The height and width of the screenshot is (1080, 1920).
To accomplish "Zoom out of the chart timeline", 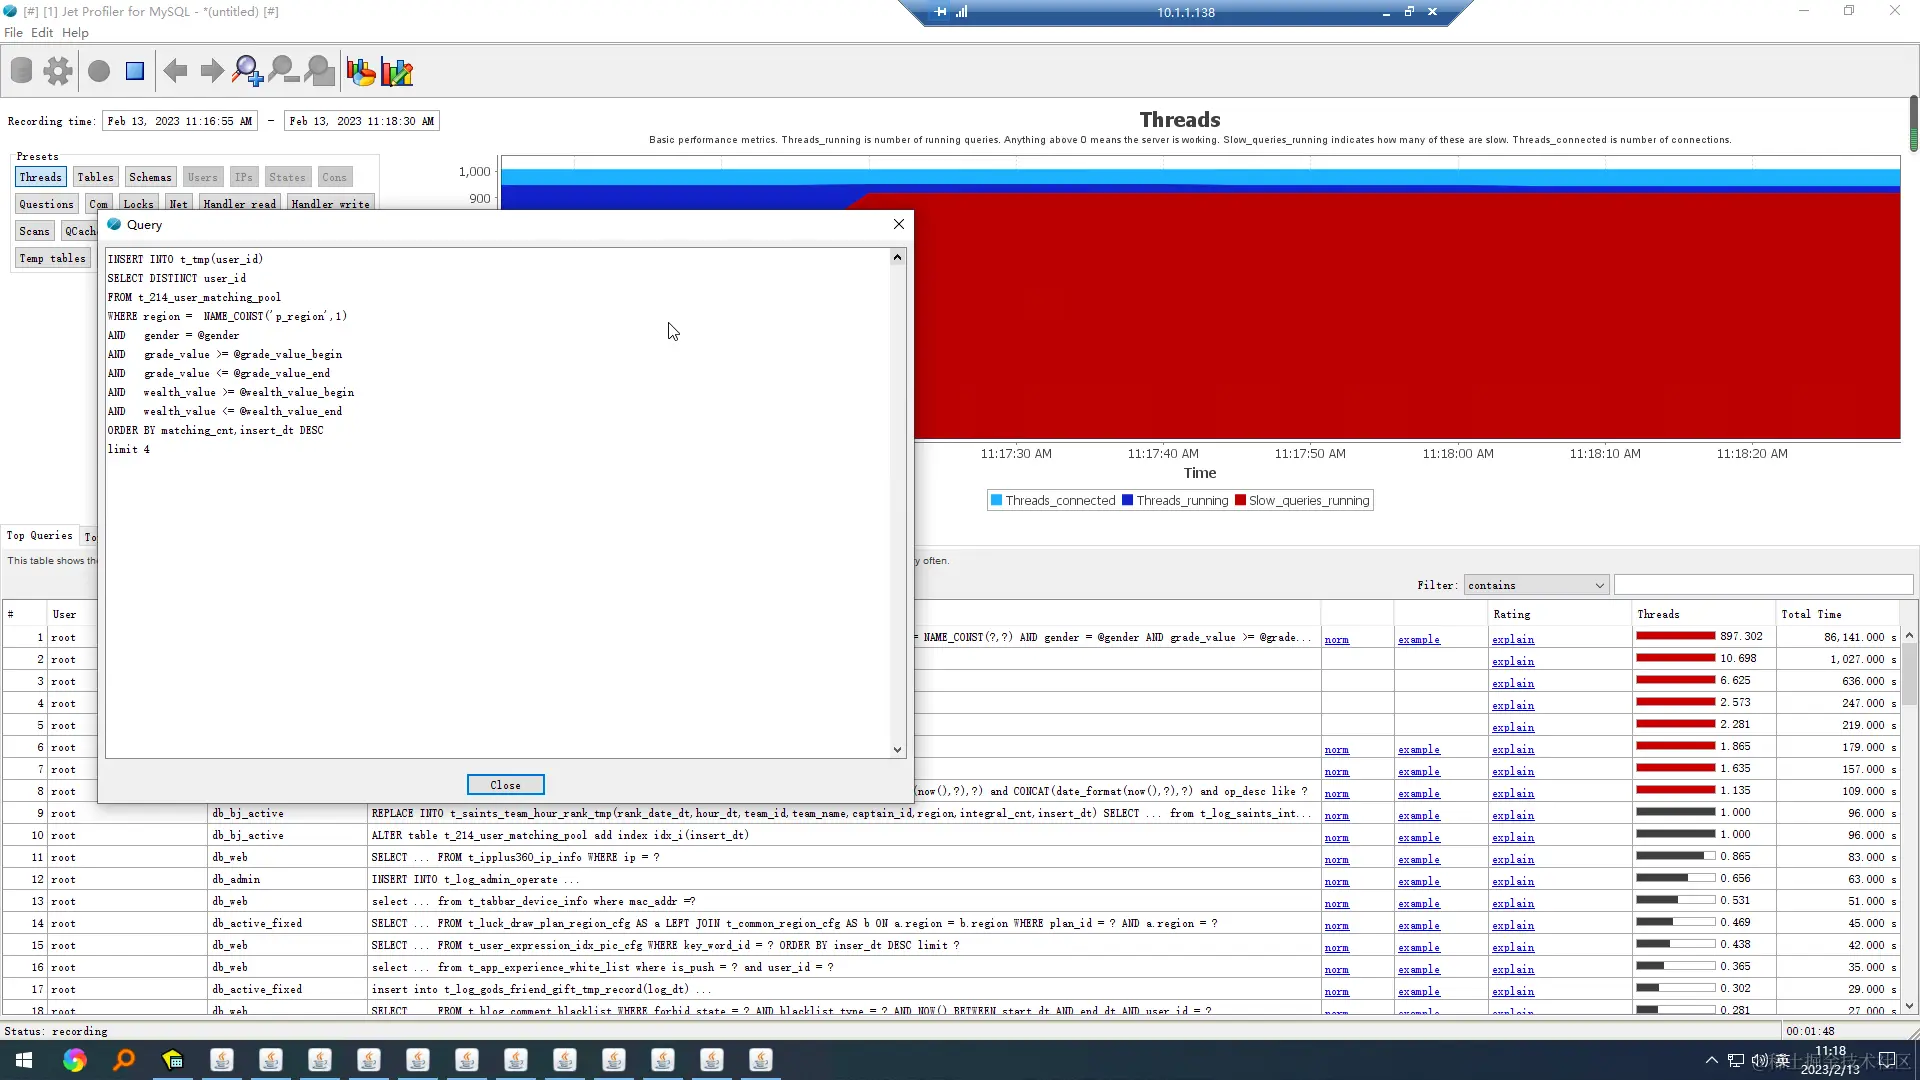I will pyautogui.click(x=282, y=70).
